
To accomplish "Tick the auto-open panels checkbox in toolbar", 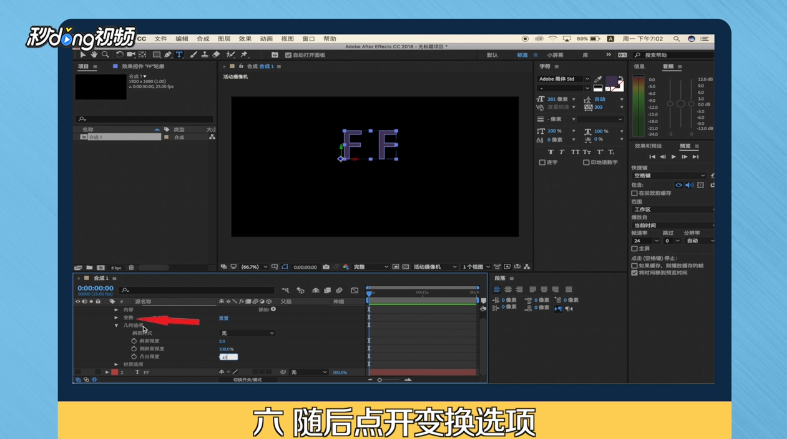I will coord(288,55).
